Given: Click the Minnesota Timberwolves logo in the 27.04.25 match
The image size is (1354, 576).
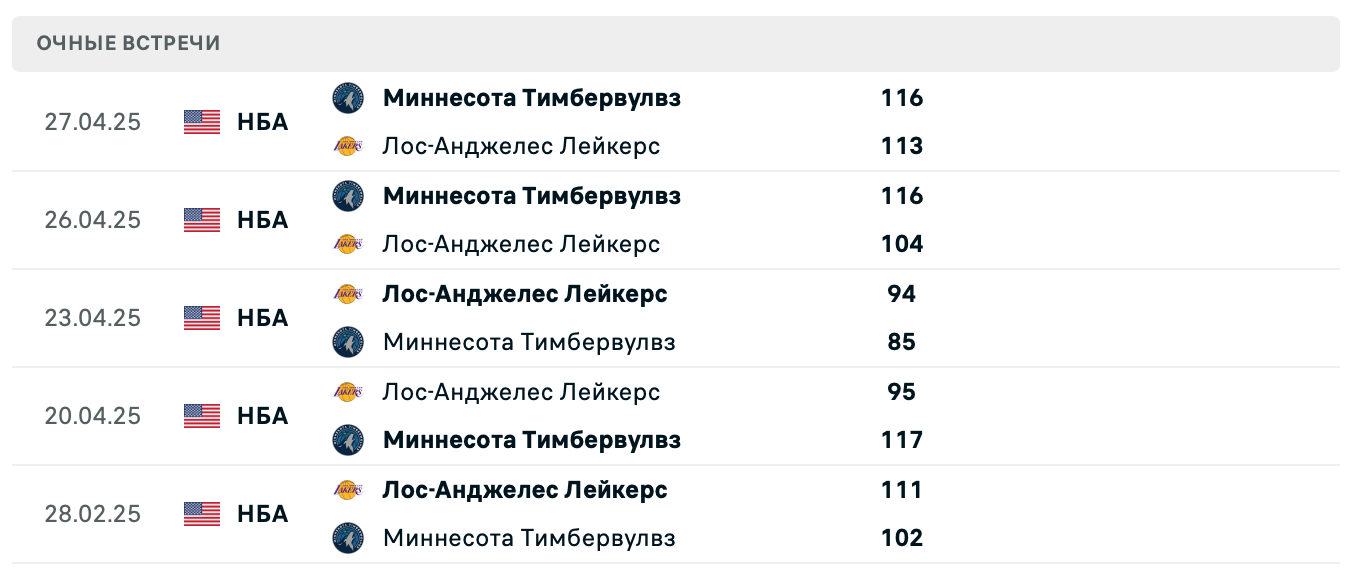Looking at the screenshot, I should click(348, 98).
